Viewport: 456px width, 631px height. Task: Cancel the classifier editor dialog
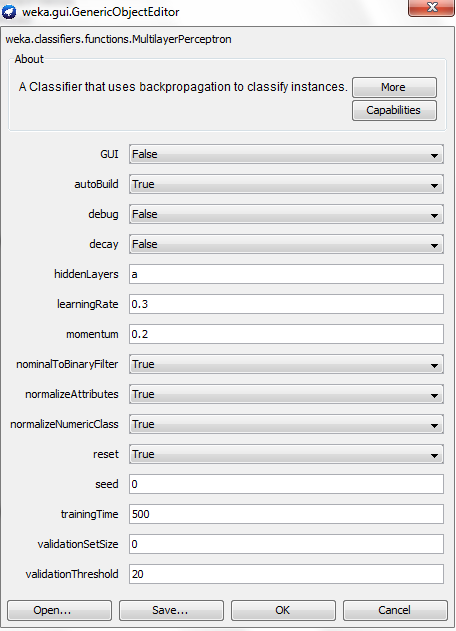tap(395, 610)
